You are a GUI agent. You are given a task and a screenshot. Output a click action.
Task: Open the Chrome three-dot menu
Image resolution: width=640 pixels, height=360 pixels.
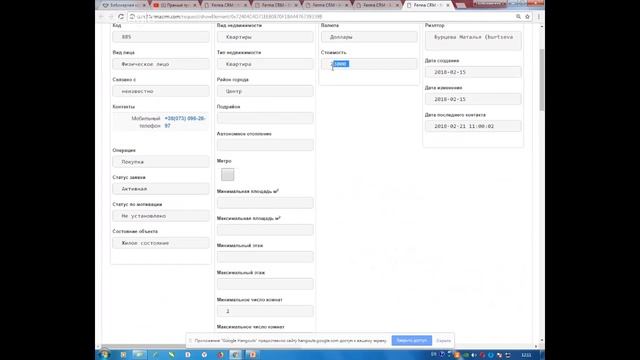[x=539, y=17]
